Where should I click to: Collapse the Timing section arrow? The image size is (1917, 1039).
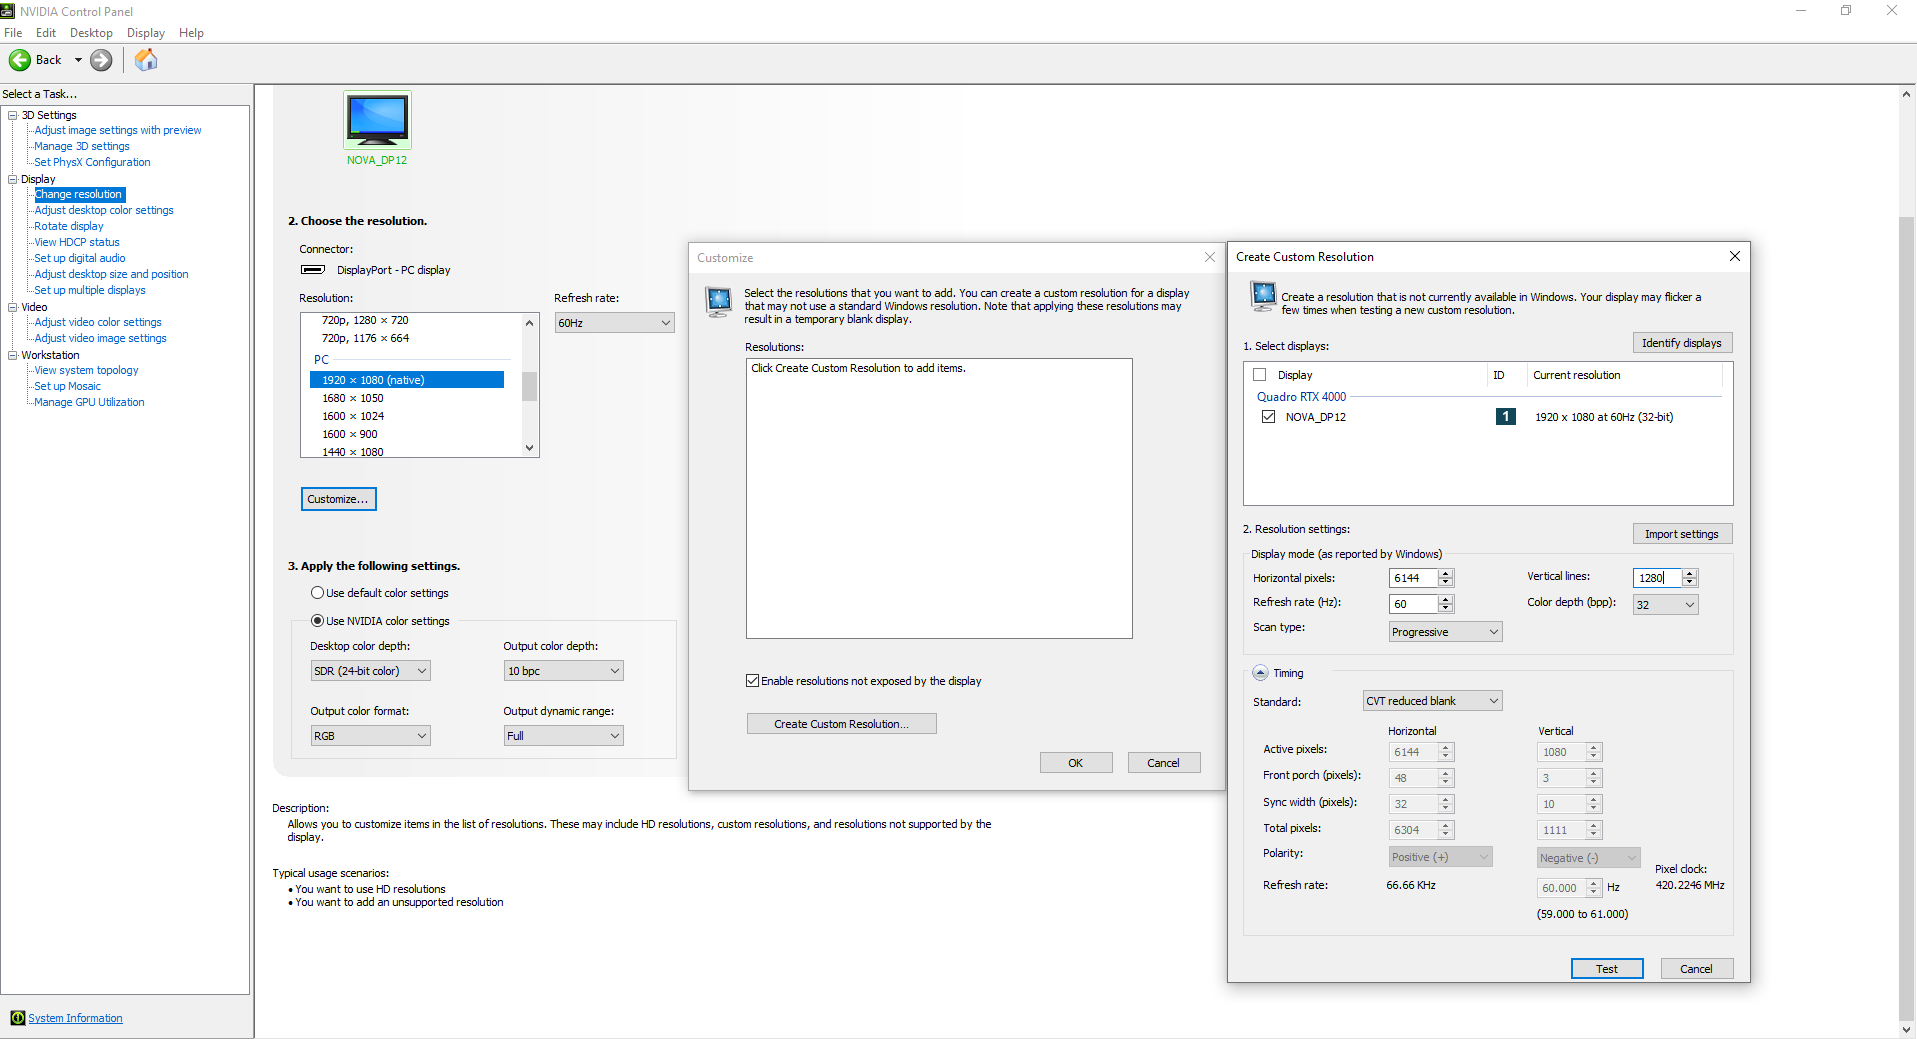coord(1260,673)
